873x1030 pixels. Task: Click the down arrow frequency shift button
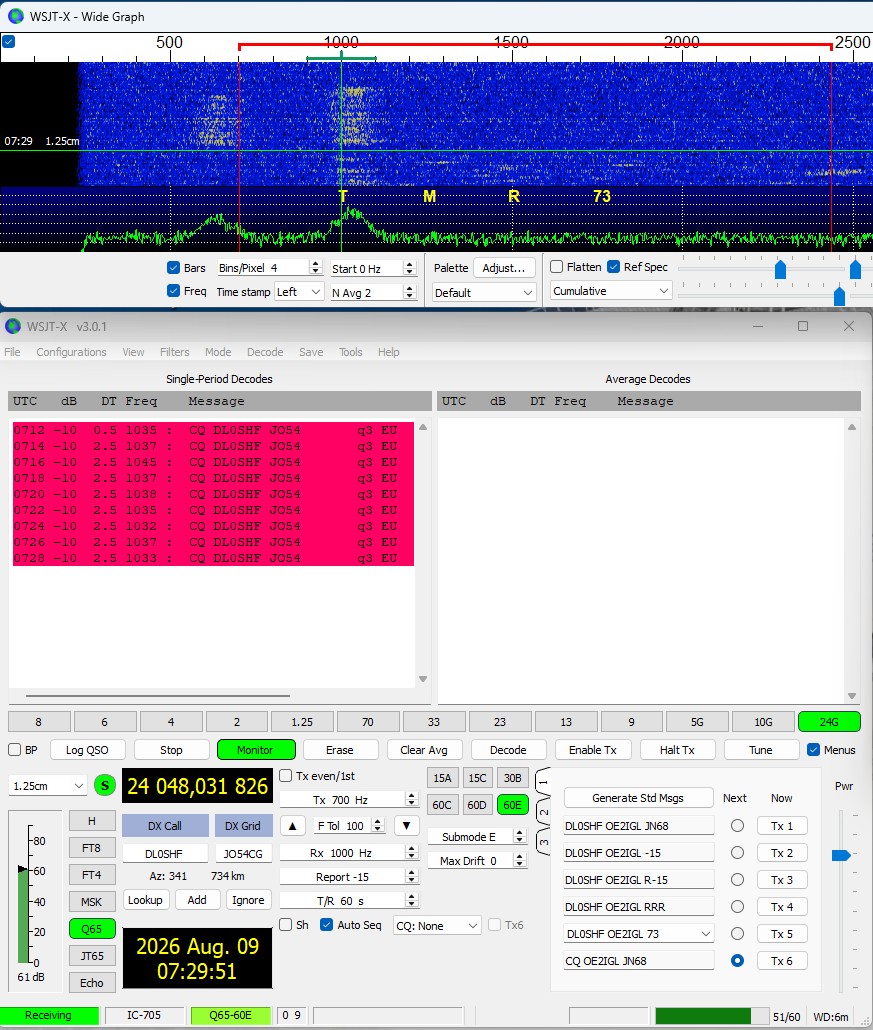coord(407,826)
